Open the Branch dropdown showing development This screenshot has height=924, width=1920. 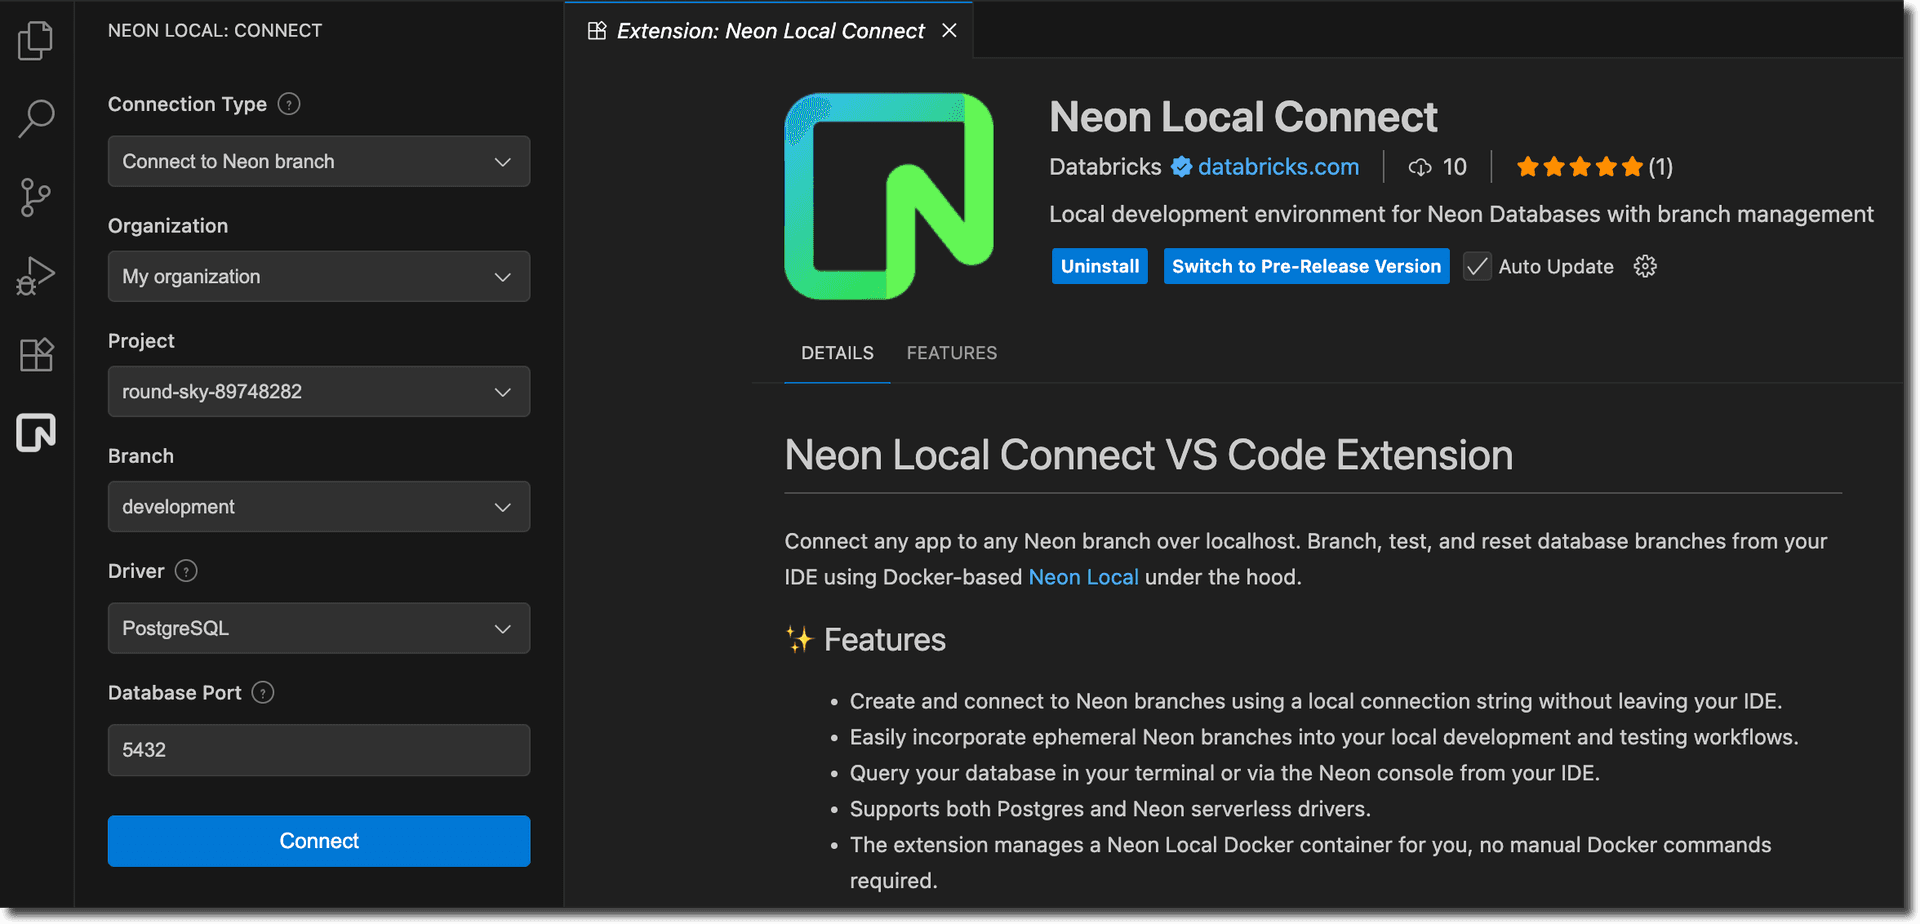(x=318, y=506)
